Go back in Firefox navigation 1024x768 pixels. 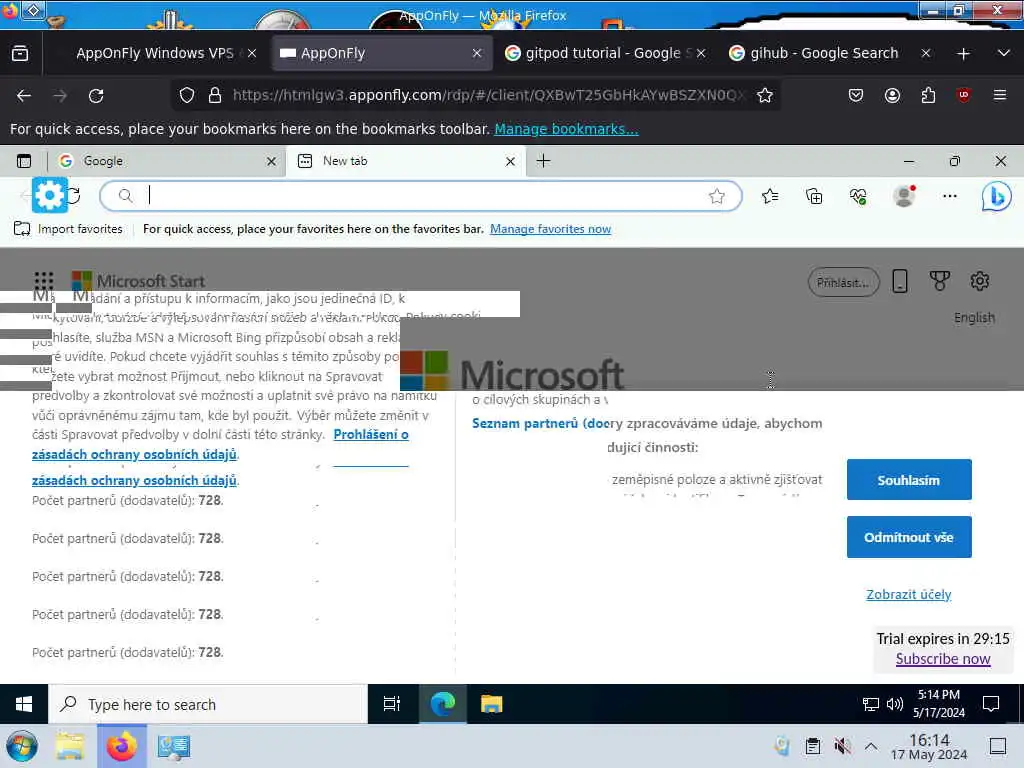24,96
